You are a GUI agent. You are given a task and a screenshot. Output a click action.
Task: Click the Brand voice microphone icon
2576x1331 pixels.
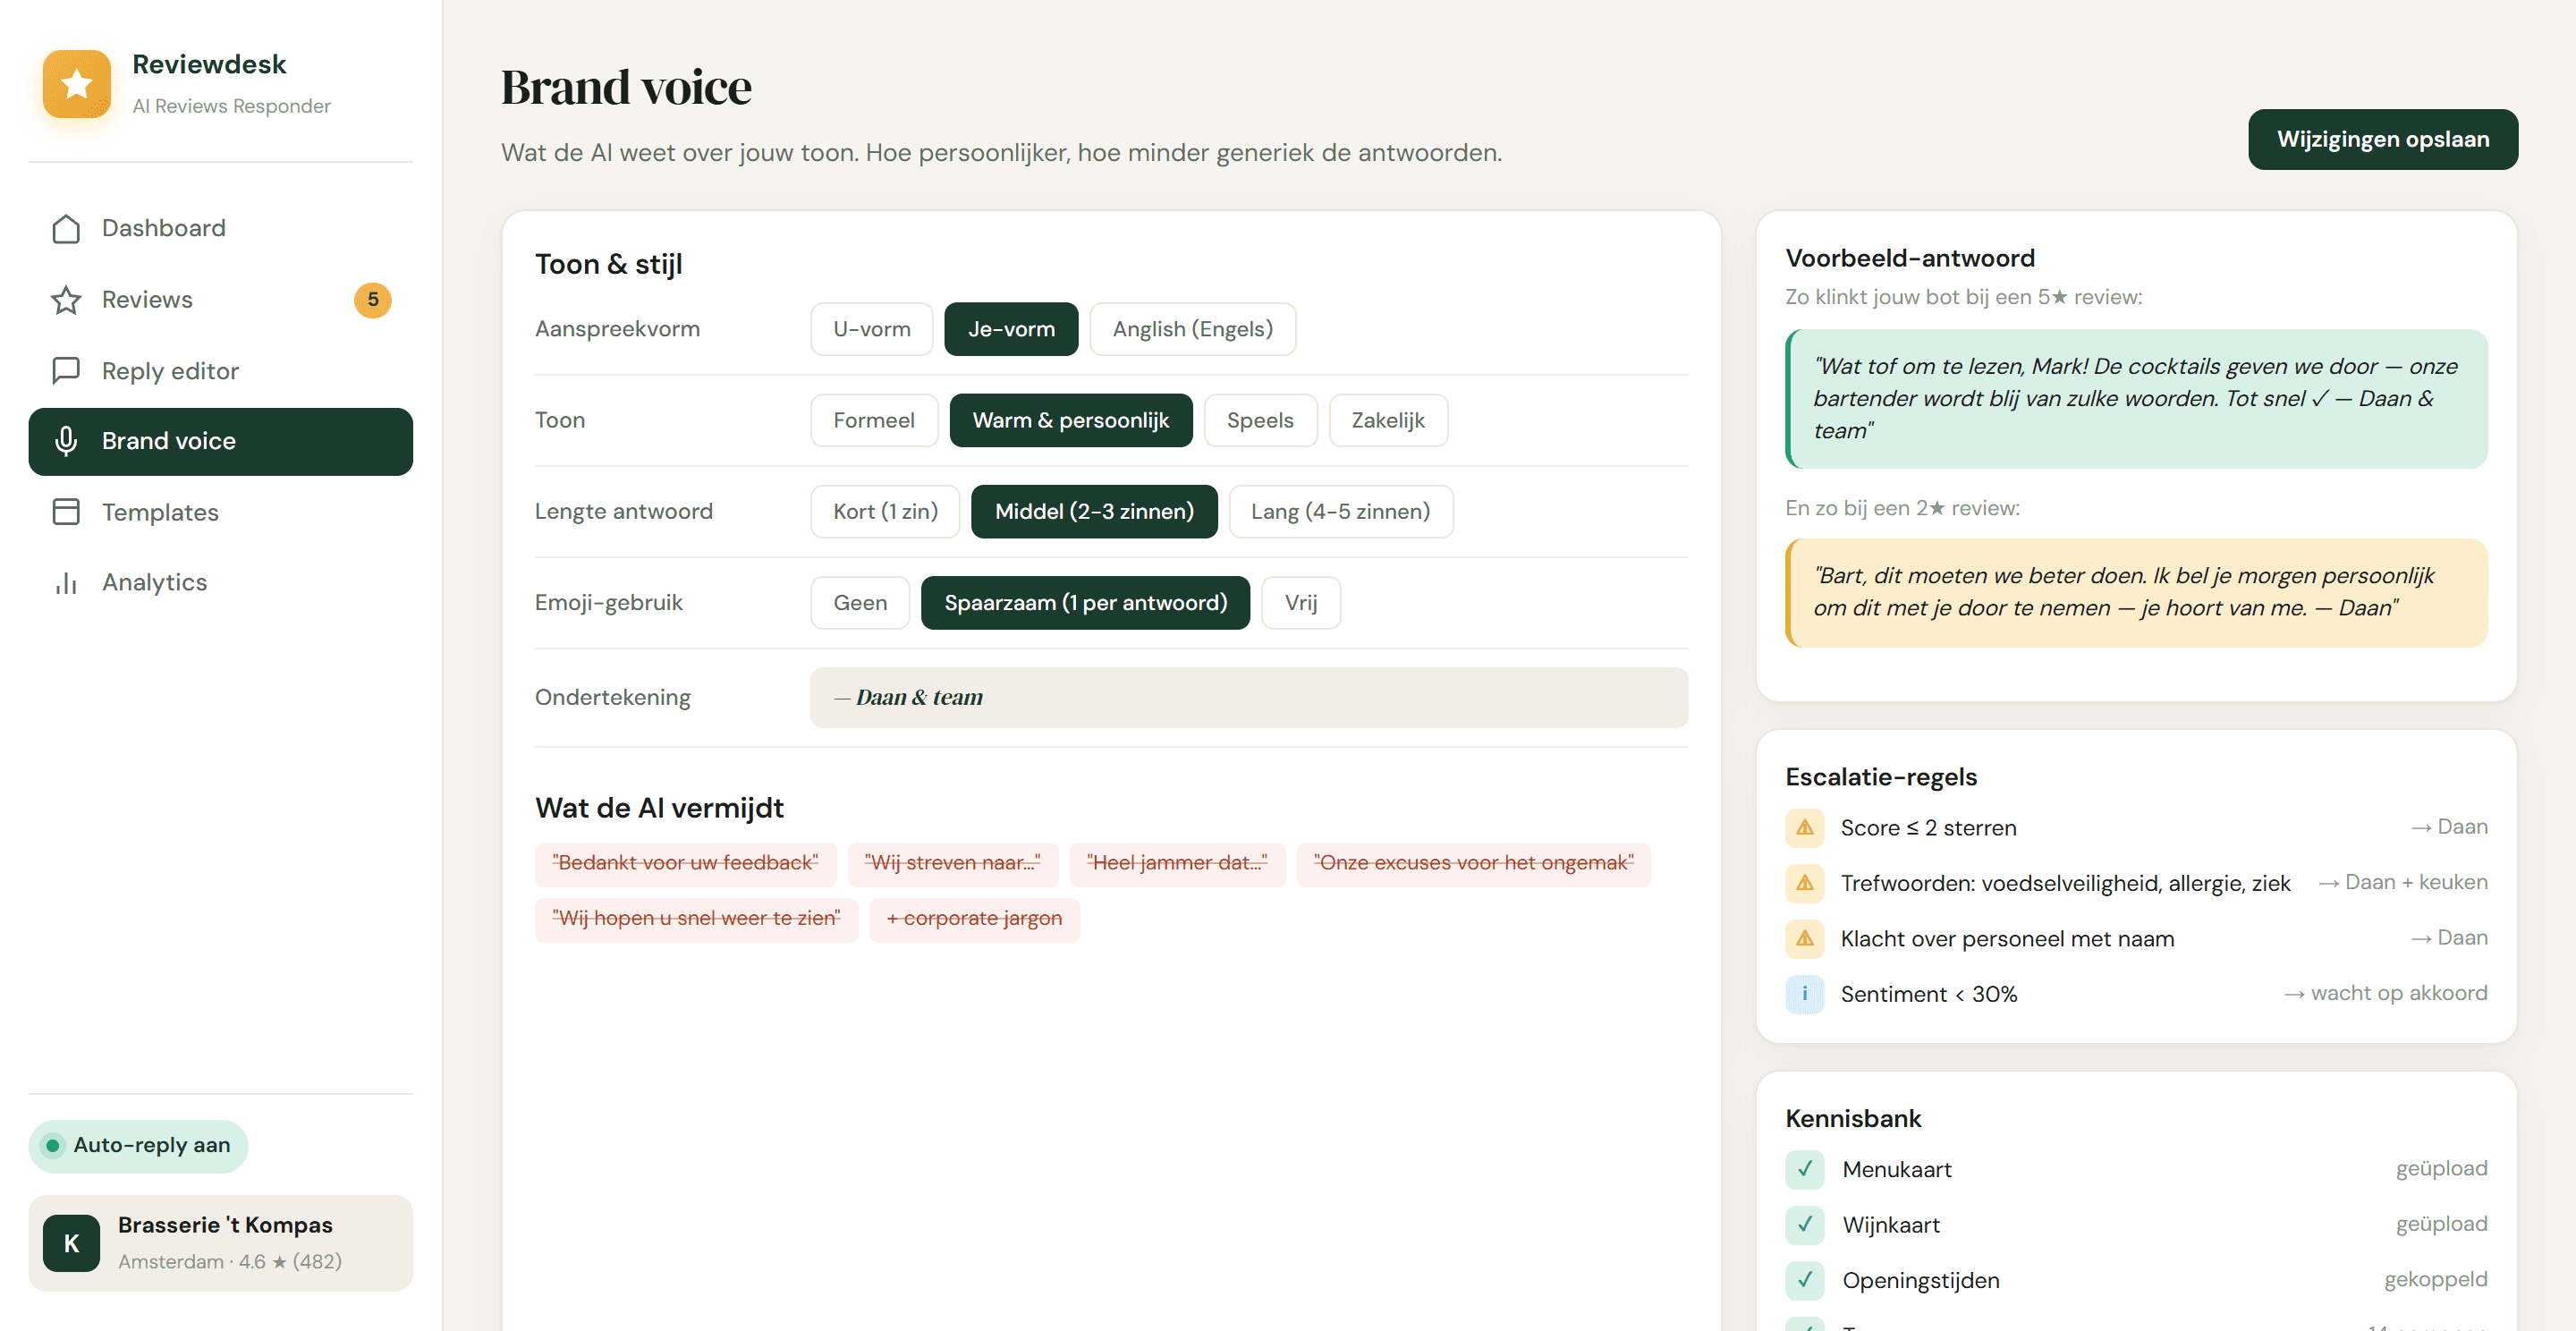click(66, 441)
